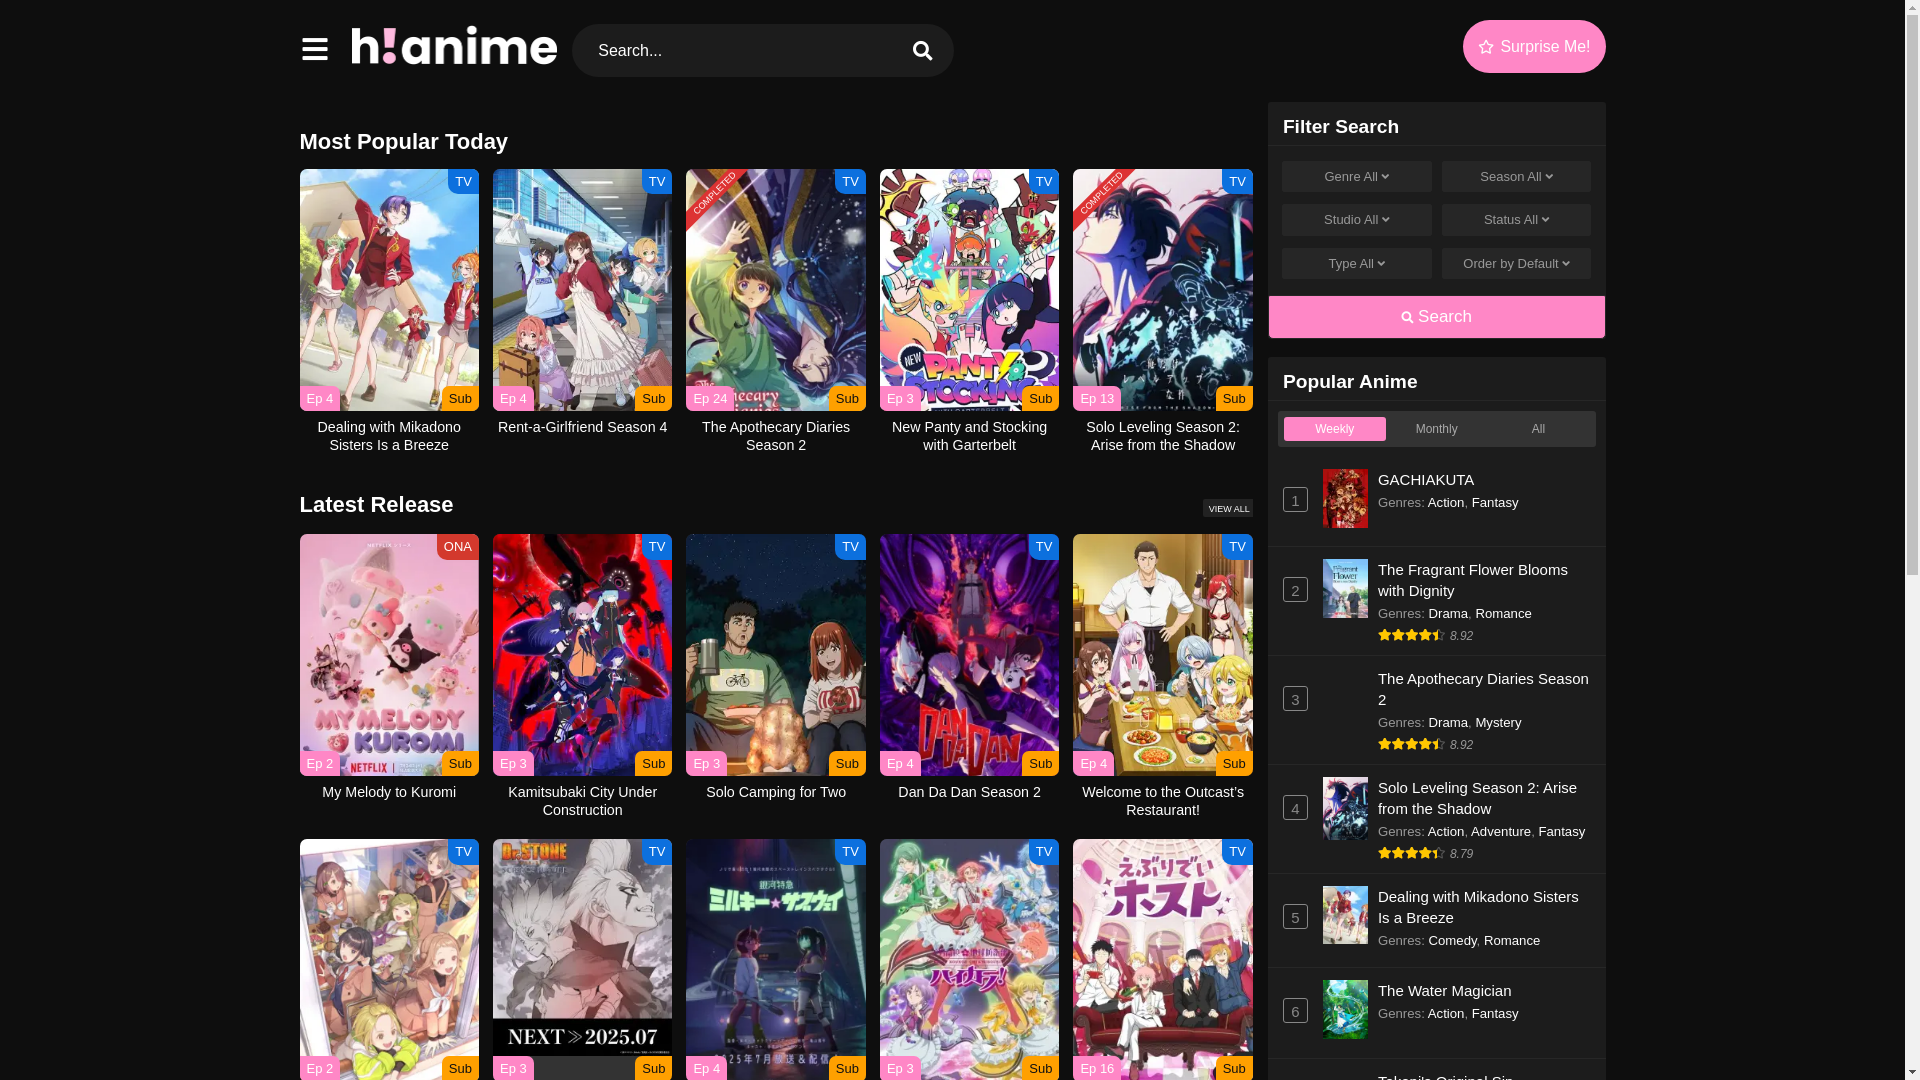Click Drama genre under Fragrant Flower
Viewport: 1920px width, 1080px height.
(1448, 614)
